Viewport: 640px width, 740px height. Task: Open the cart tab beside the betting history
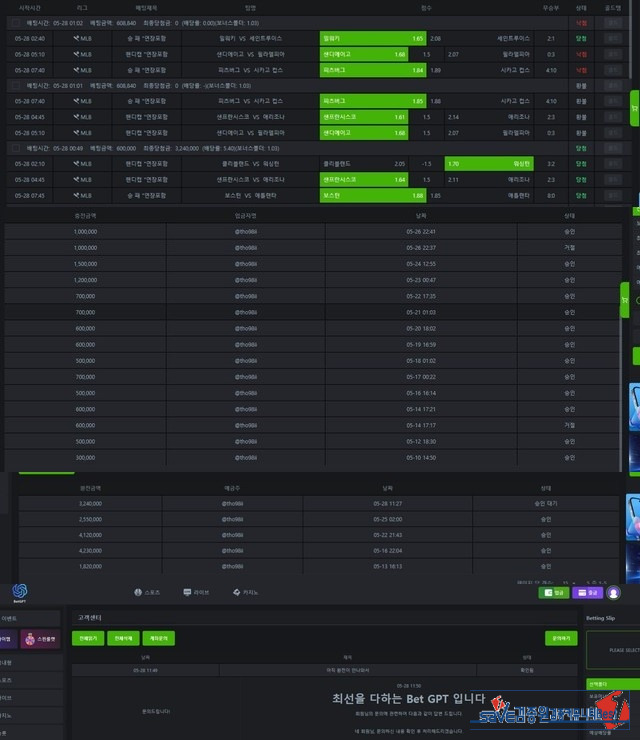click(x=635, y=108)
